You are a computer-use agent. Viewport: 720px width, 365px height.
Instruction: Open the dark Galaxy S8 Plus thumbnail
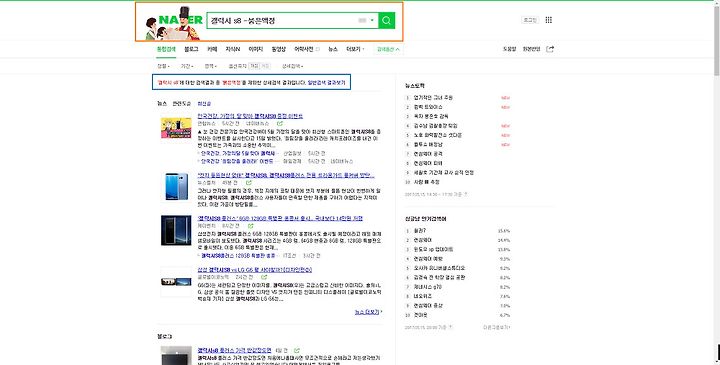click(176, 230)
